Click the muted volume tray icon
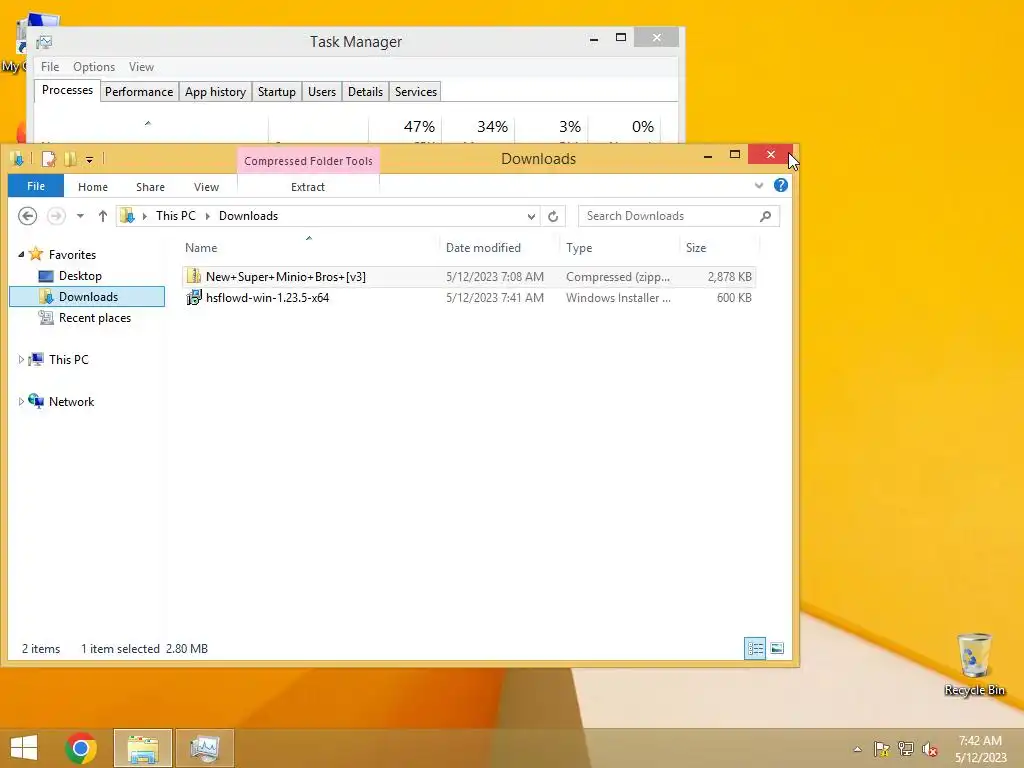Image resolution: width=1024 pixels, height=768 pixels. pos(930,749)
